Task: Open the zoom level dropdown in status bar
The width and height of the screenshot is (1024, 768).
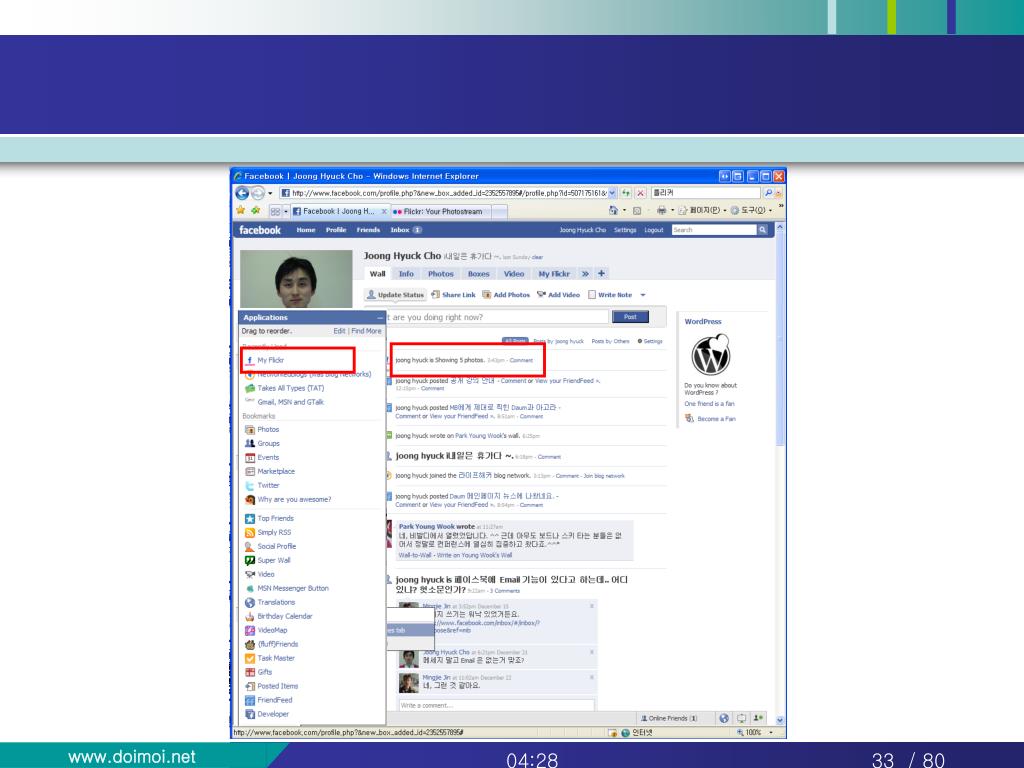Action: (x=771, y=733)
